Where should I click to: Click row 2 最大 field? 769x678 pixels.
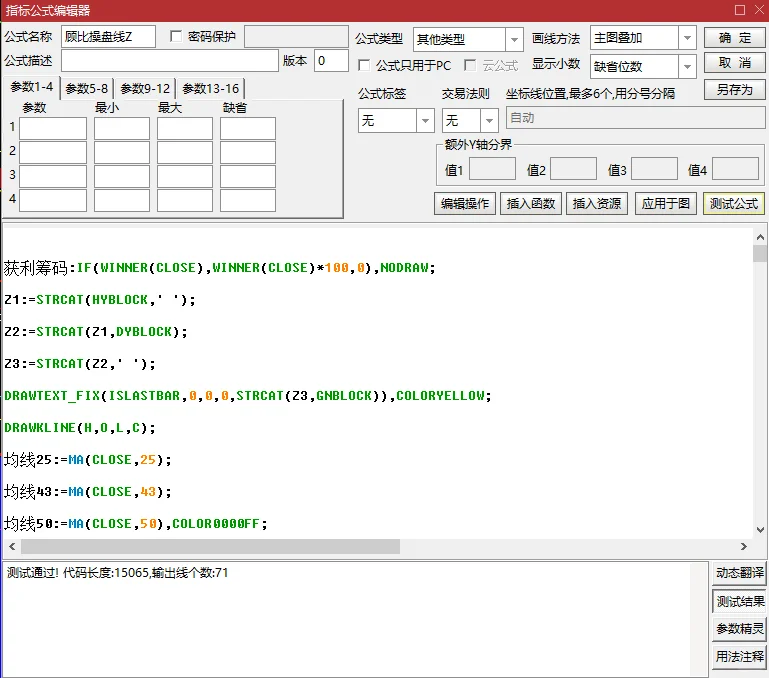(185, 152)
